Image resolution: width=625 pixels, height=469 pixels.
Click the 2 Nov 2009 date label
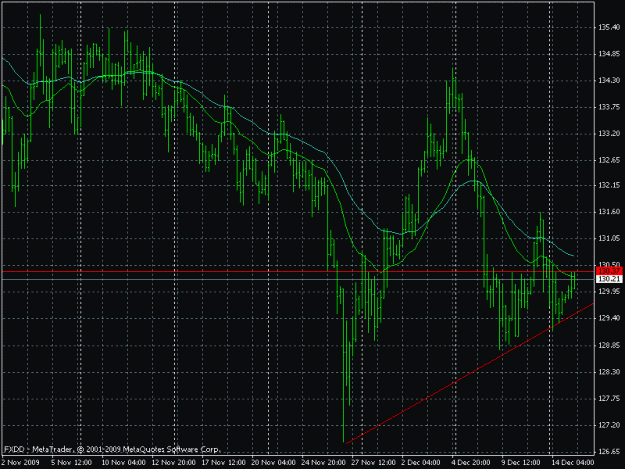[20, 462]
